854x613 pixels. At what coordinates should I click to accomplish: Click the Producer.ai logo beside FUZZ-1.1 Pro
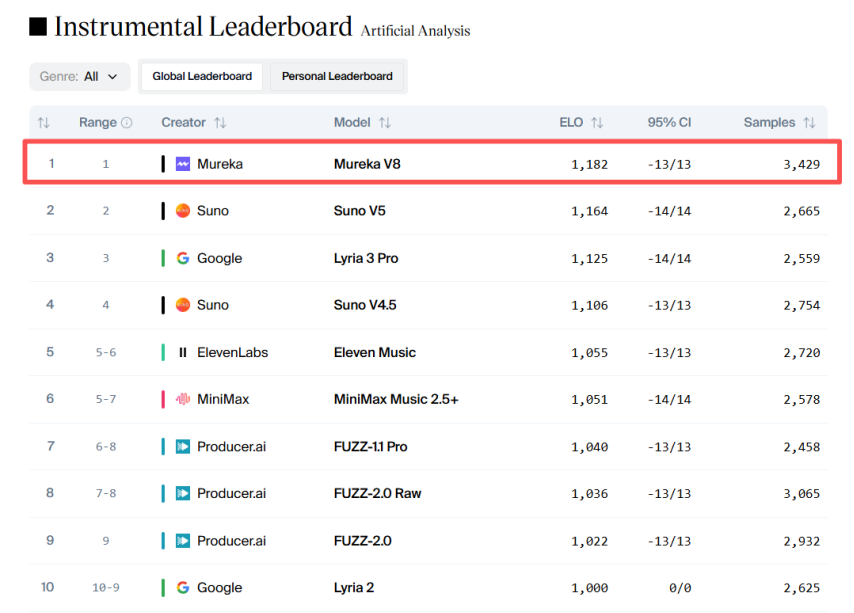(183, 446)
